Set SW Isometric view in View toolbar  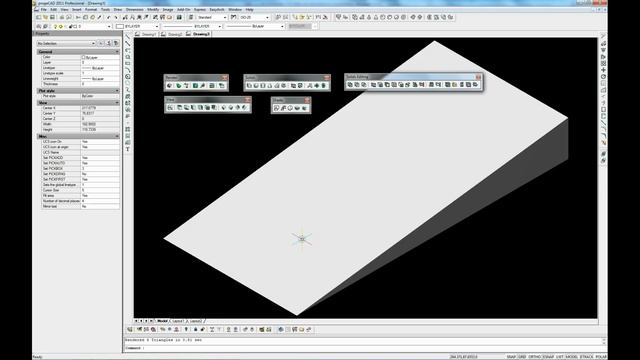(224, 107)
